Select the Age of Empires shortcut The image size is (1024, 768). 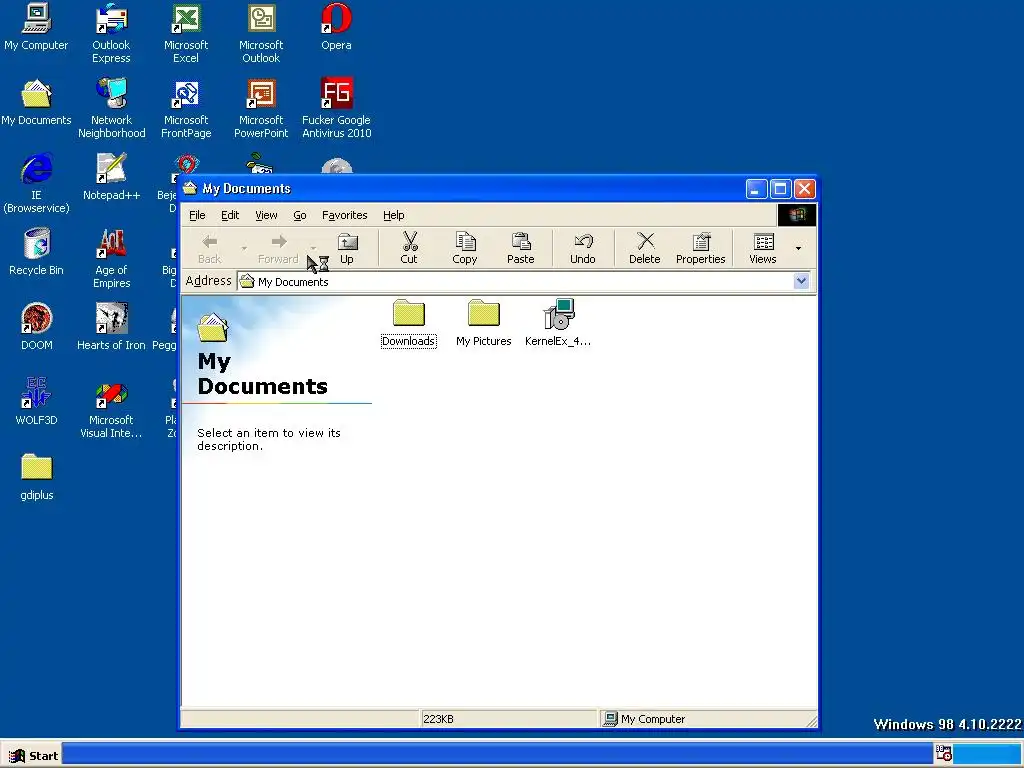111,258
